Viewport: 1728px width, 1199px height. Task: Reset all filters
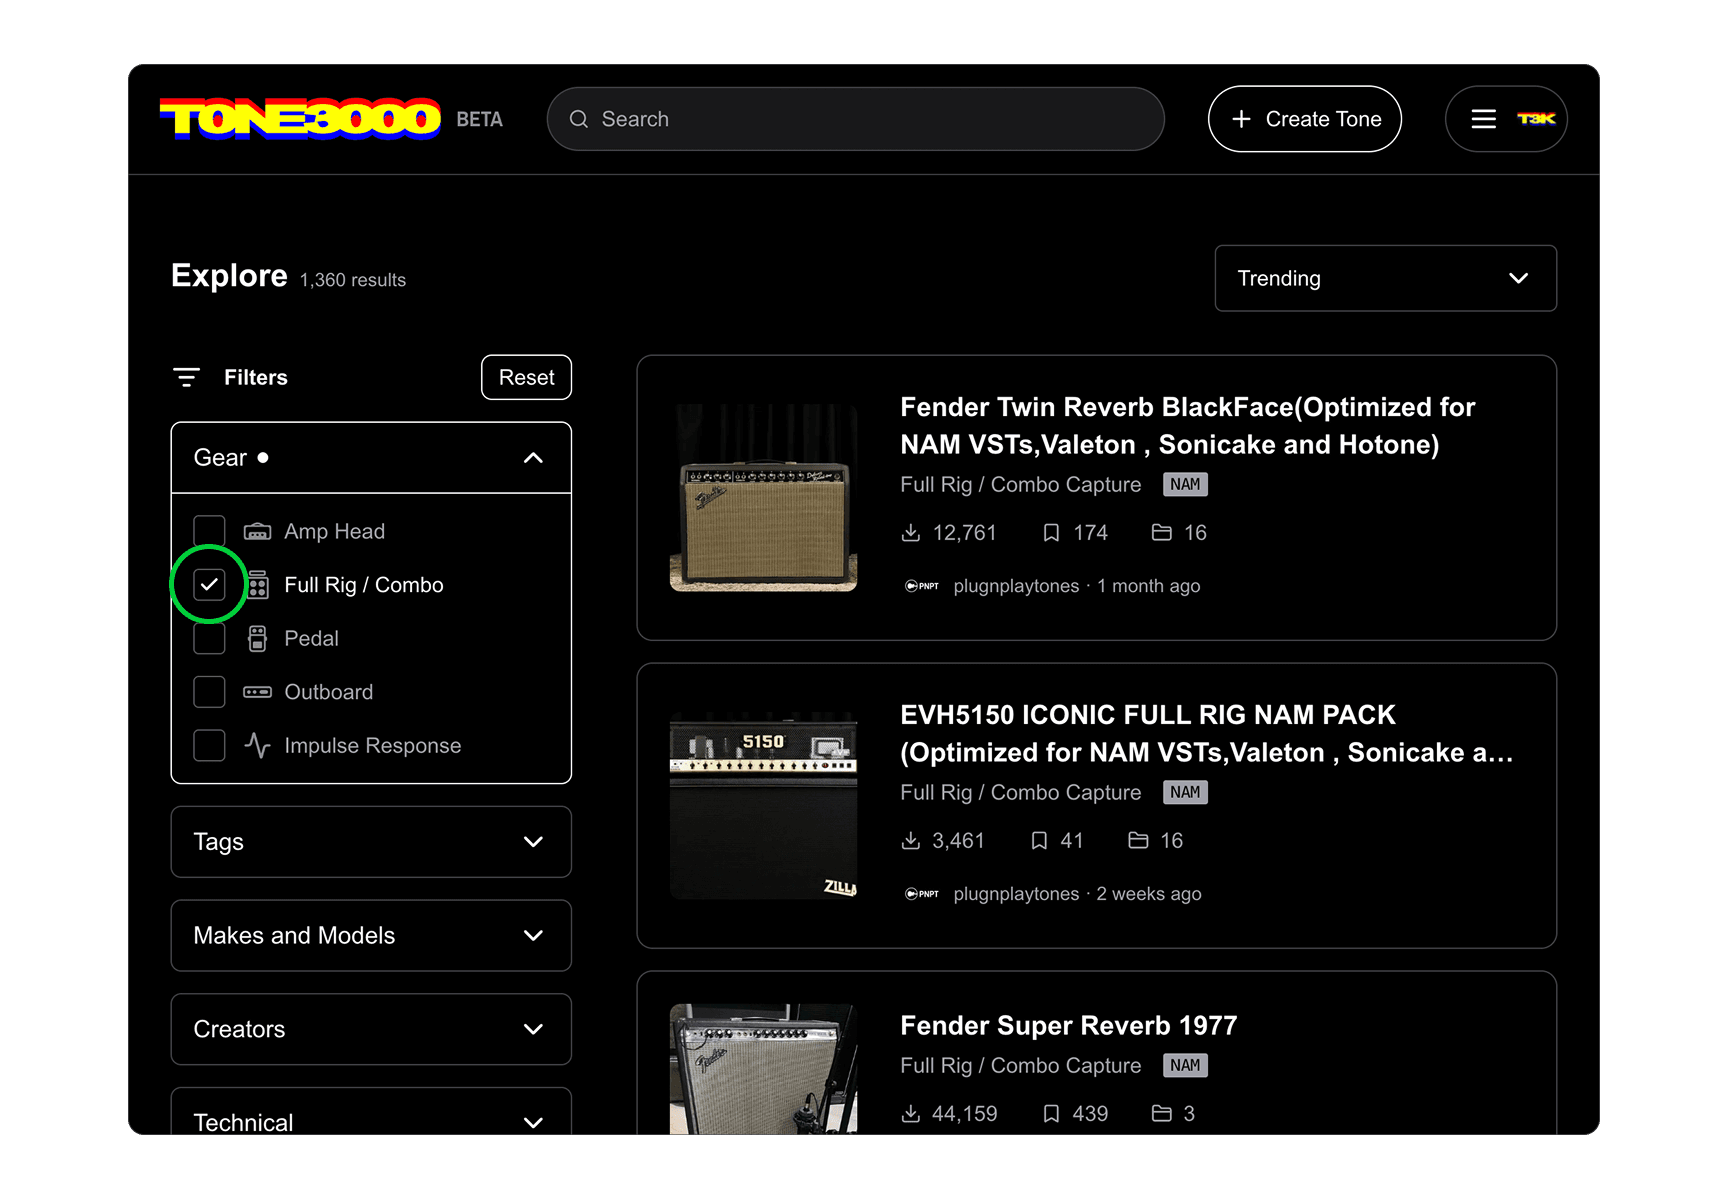[526, 377]
